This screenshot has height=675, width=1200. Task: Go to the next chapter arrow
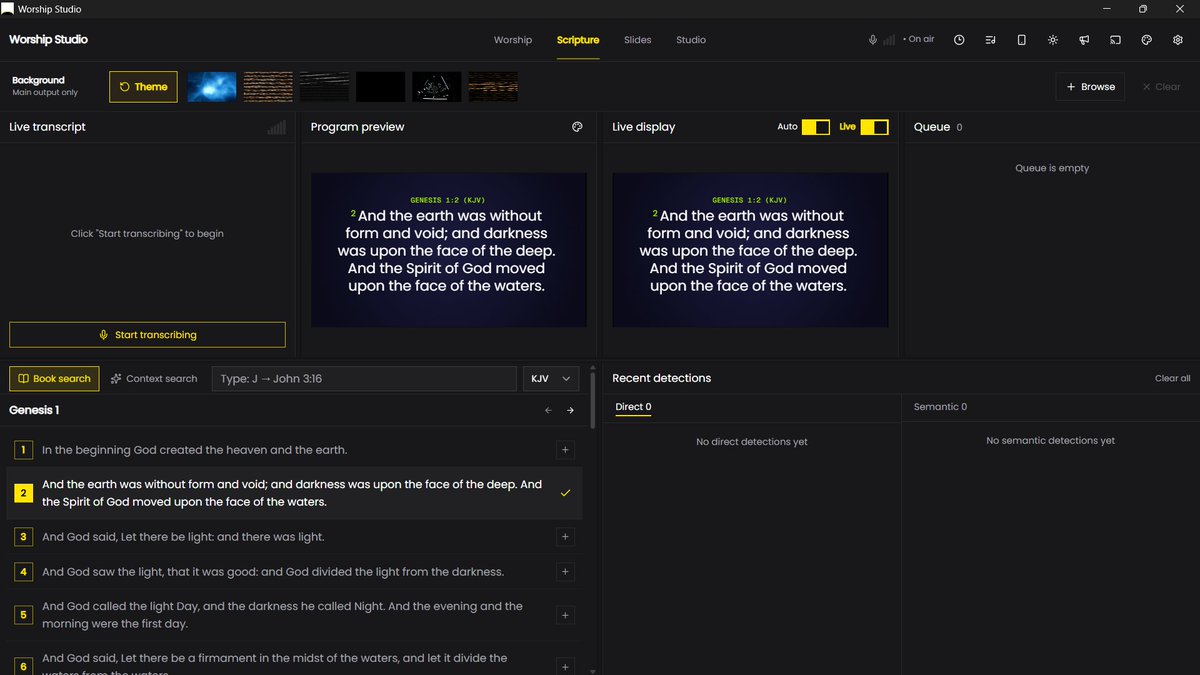(570, 410)
